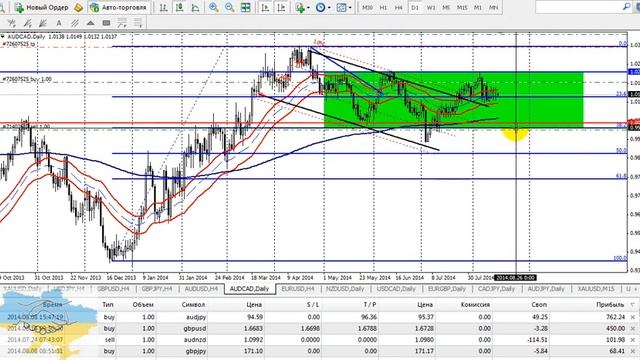Switch chart to line chart type
640x360 pixels.
[x=195, y=7]
